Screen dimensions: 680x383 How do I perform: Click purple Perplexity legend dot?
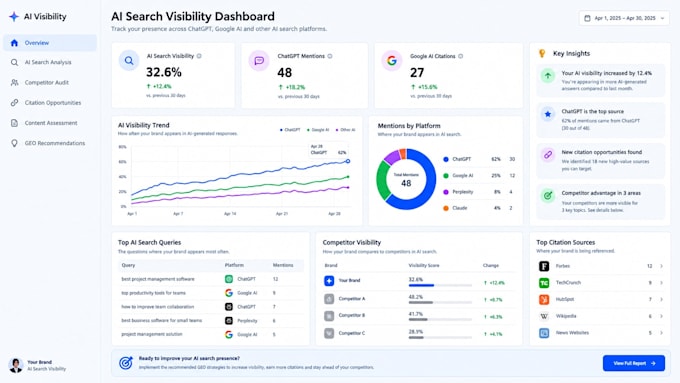click(446, 192)
